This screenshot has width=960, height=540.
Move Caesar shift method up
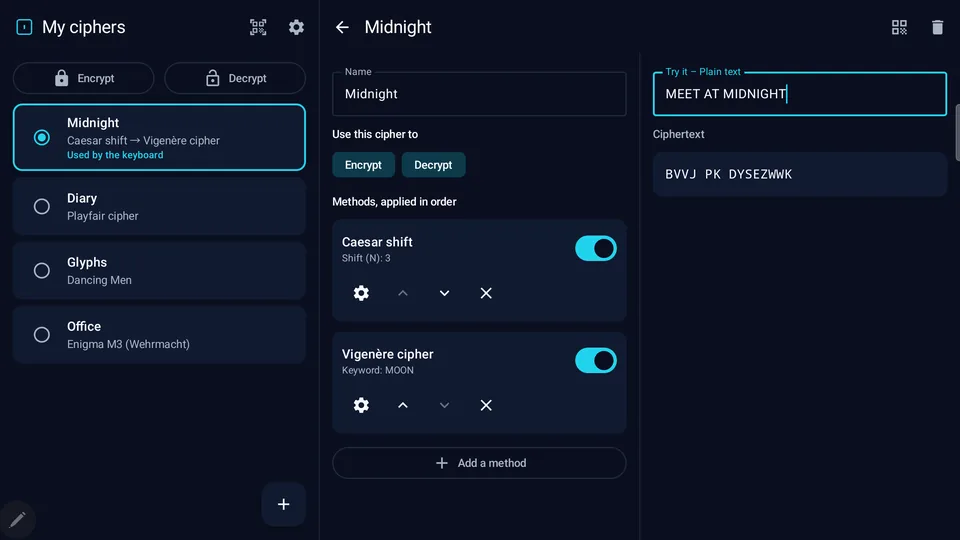coord(403,293)
